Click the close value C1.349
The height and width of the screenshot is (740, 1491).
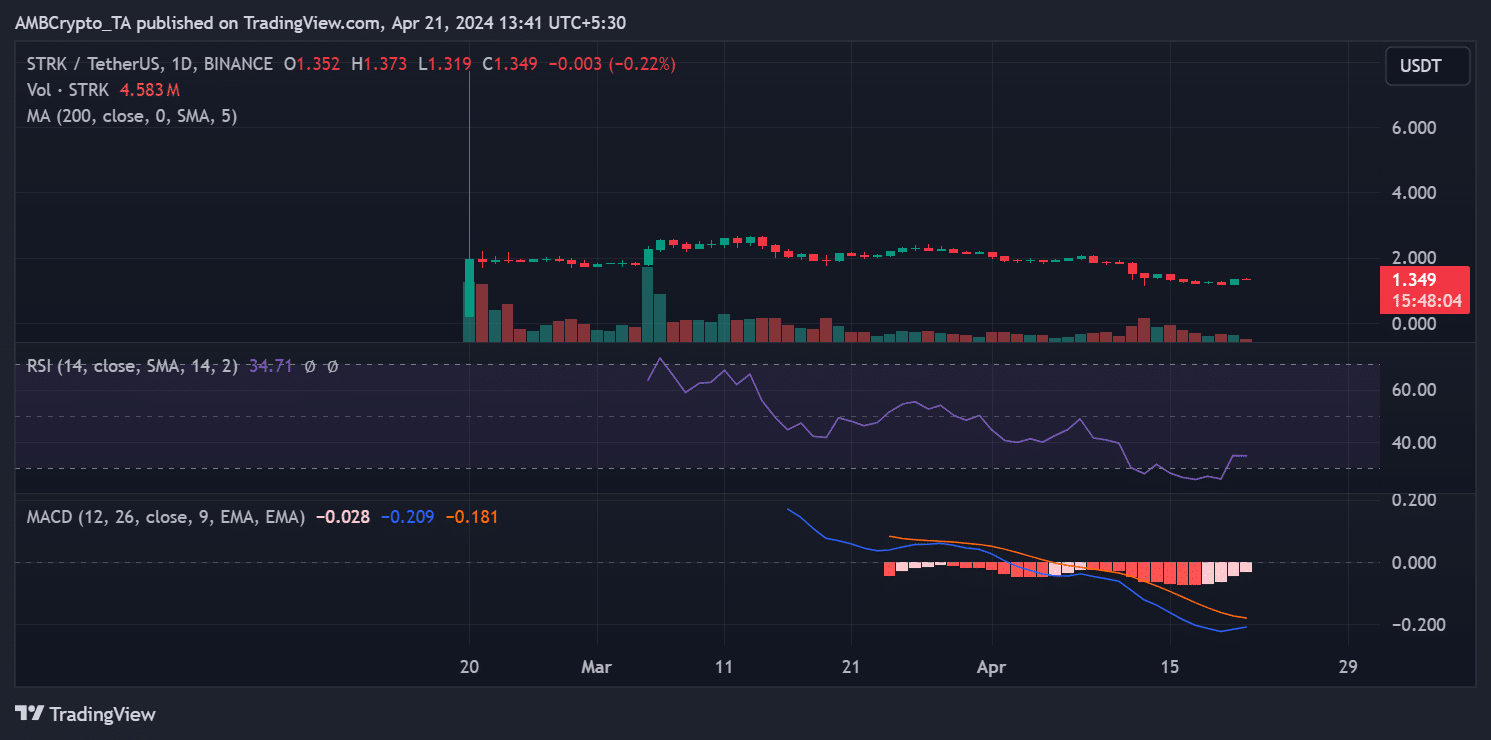point(509,64)
